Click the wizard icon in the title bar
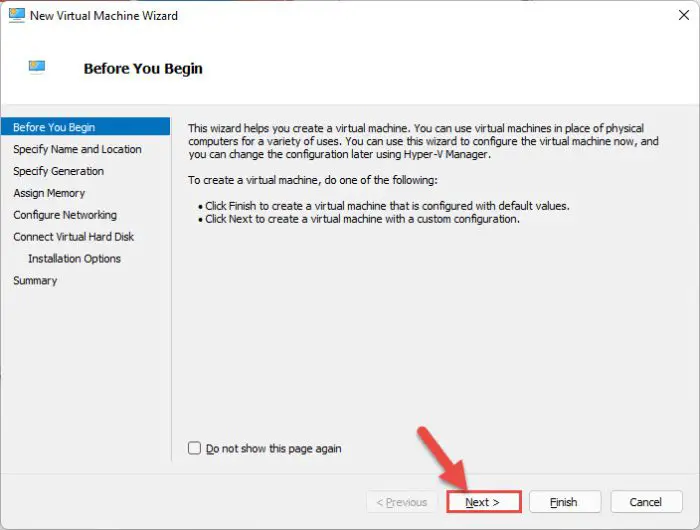700x530 pixels. (16, 16)
